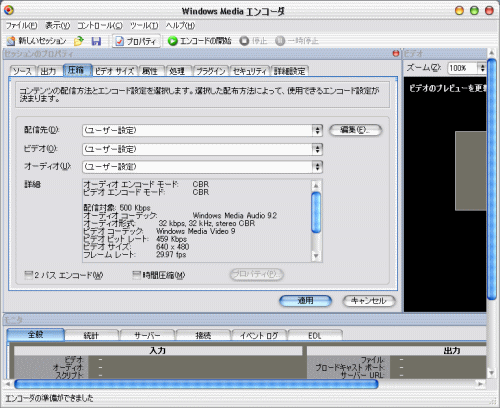Close the Session Properties panel with red icon

[396, 53]
